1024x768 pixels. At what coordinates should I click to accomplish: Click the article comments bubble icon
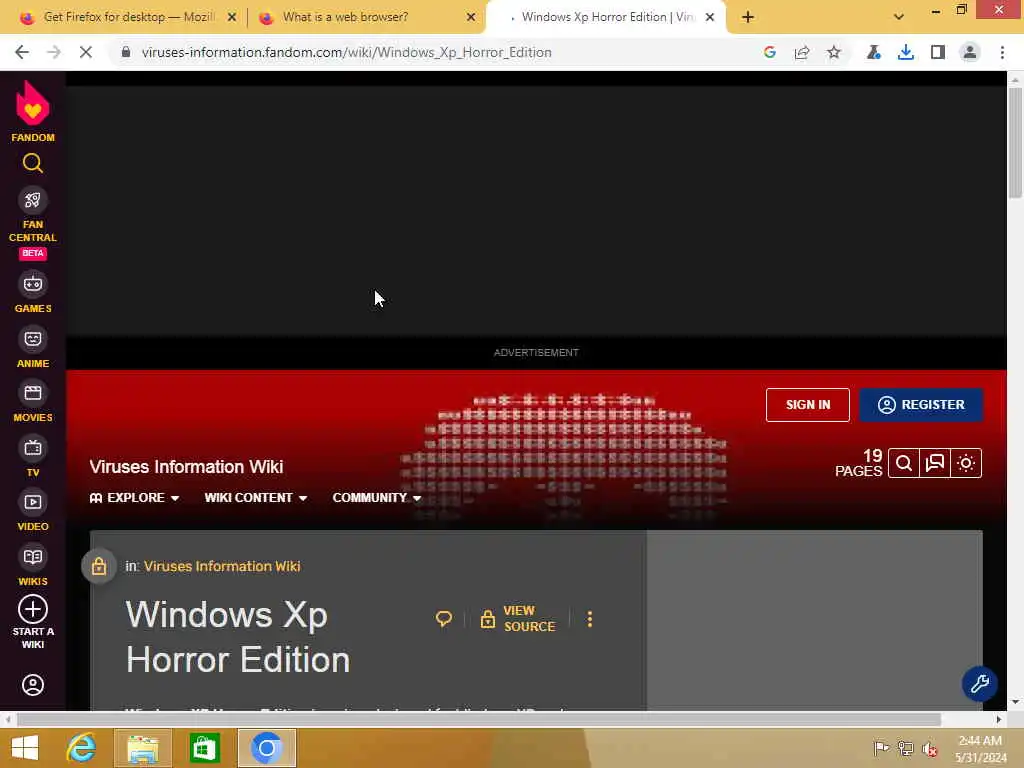[443, 618]
